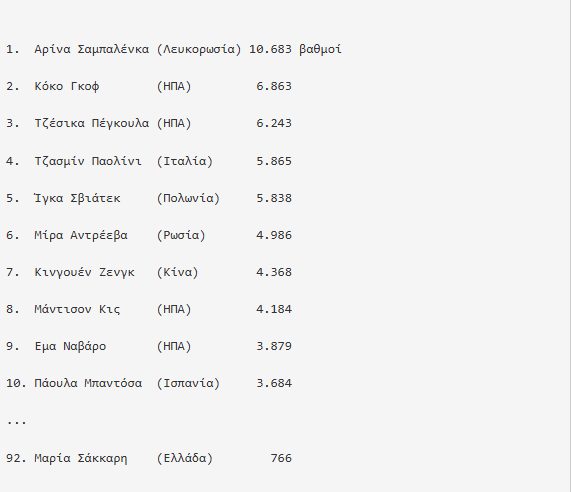Screen dimensions: 571x492
Task: Click the country (Πολωνία)
Action: pyautogui.click(x=188, y=198)
